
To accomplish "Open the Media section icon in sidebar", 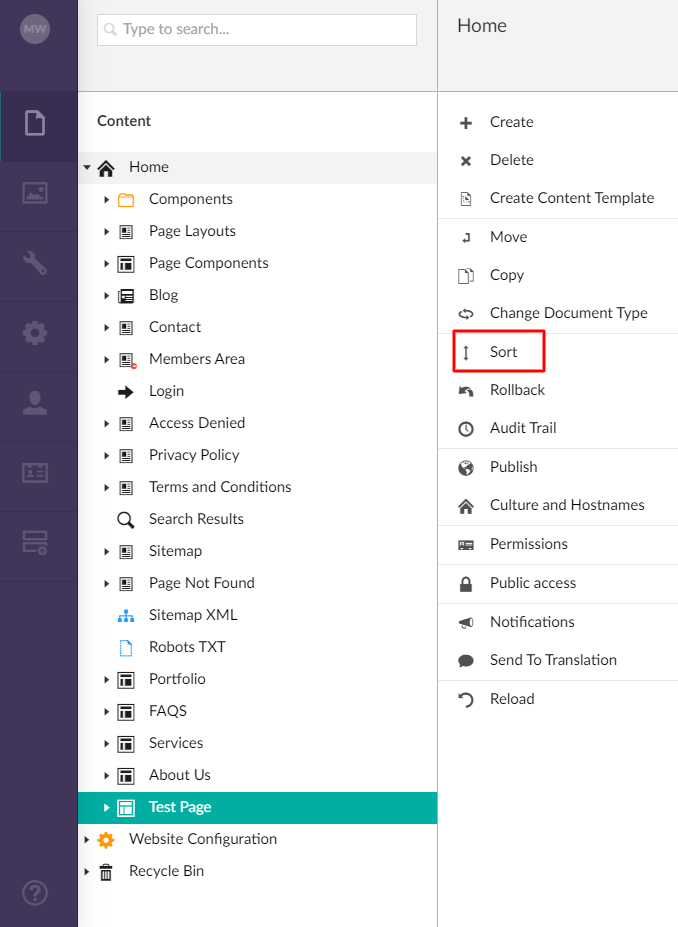I will click(x=35, y=193).
